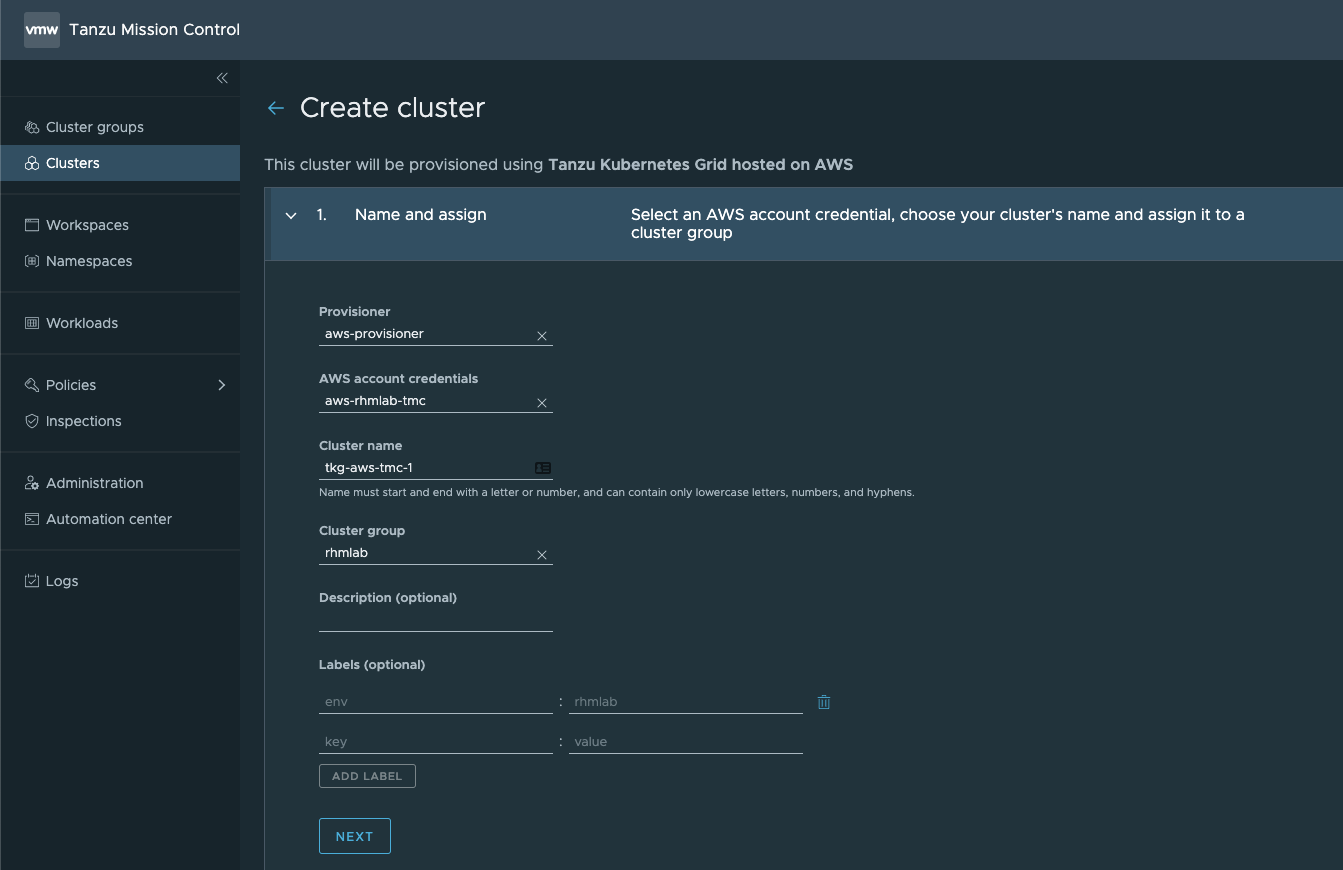Click the Tanzu Kubernetes Grid hosted on AWS text
1343x870 pixels.
(701, 164)
